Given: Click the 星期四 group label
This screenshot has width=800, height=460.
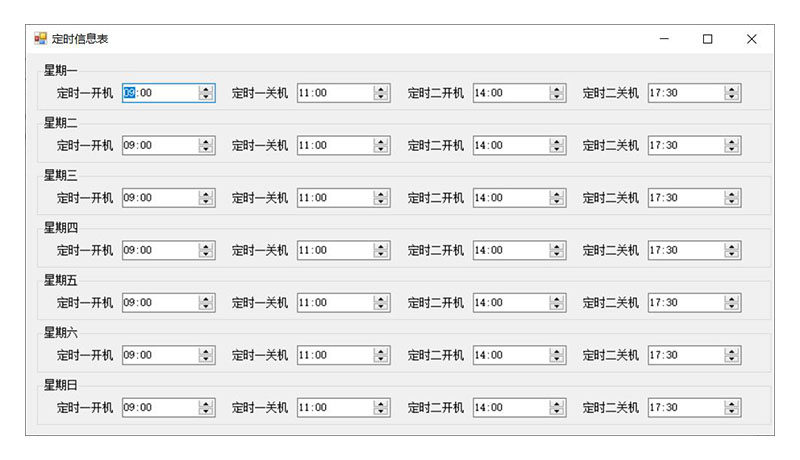Looking at the screenshot, I should point(60,228).
